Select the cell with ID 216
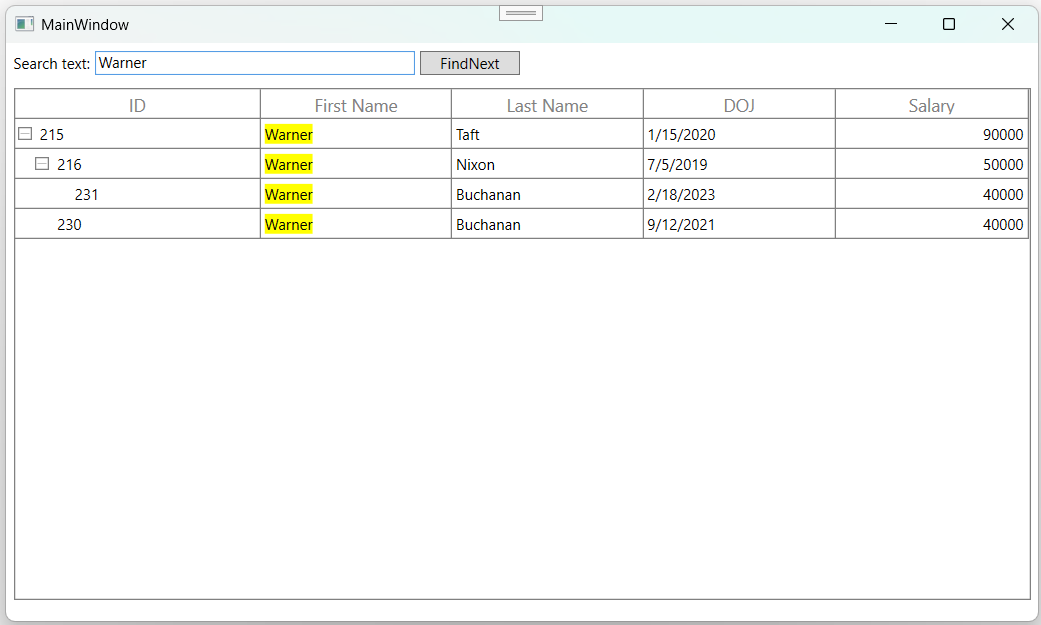 [137, 164]
